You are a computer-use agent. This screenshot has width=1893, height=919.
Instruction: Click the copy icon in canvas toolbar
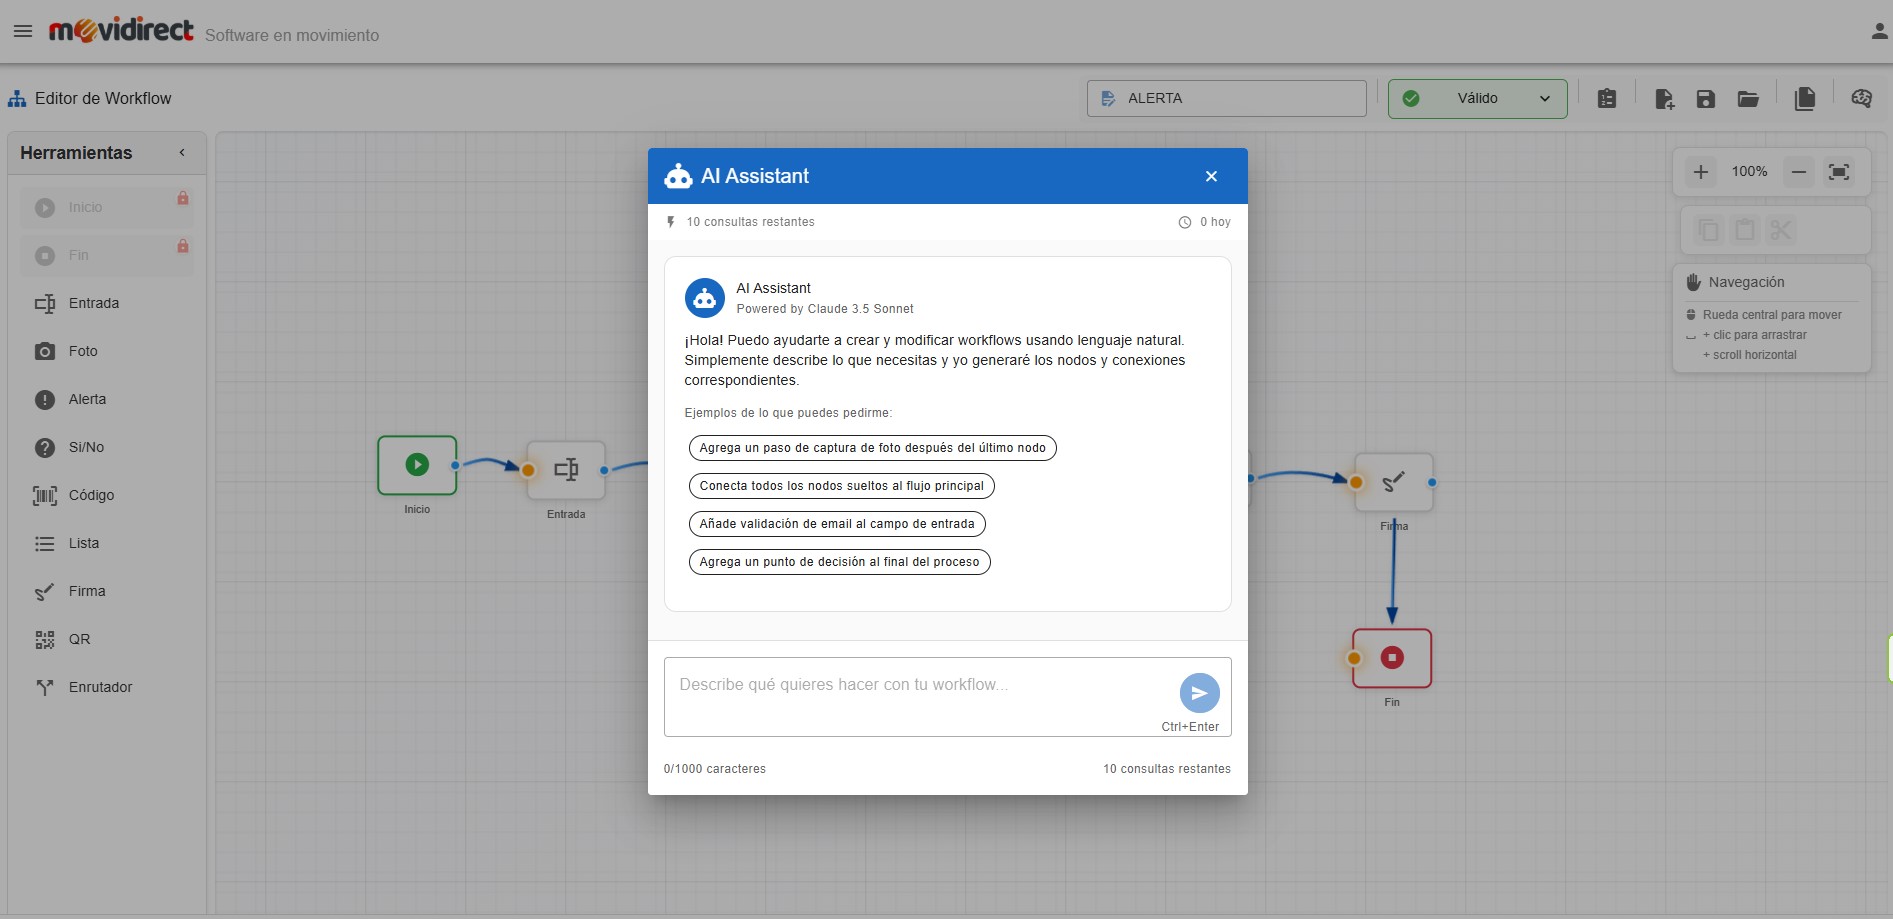[1709, 230]
